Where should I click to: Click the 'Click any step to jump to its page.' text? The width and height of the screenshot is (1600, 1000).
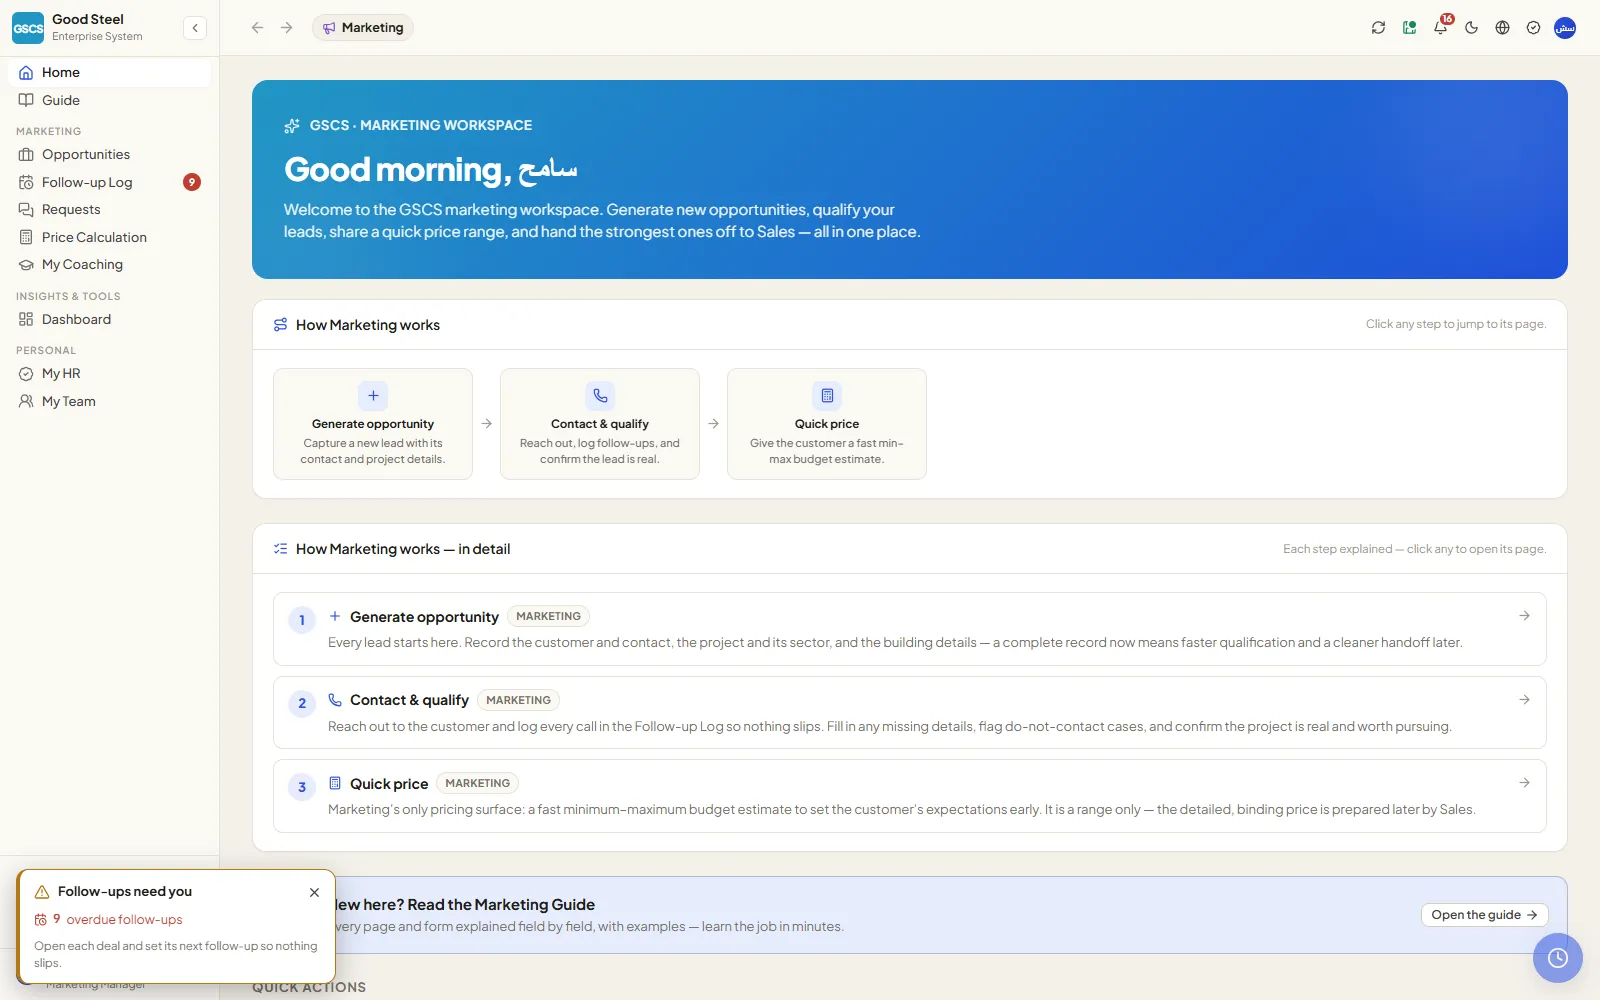point(1456,324)
